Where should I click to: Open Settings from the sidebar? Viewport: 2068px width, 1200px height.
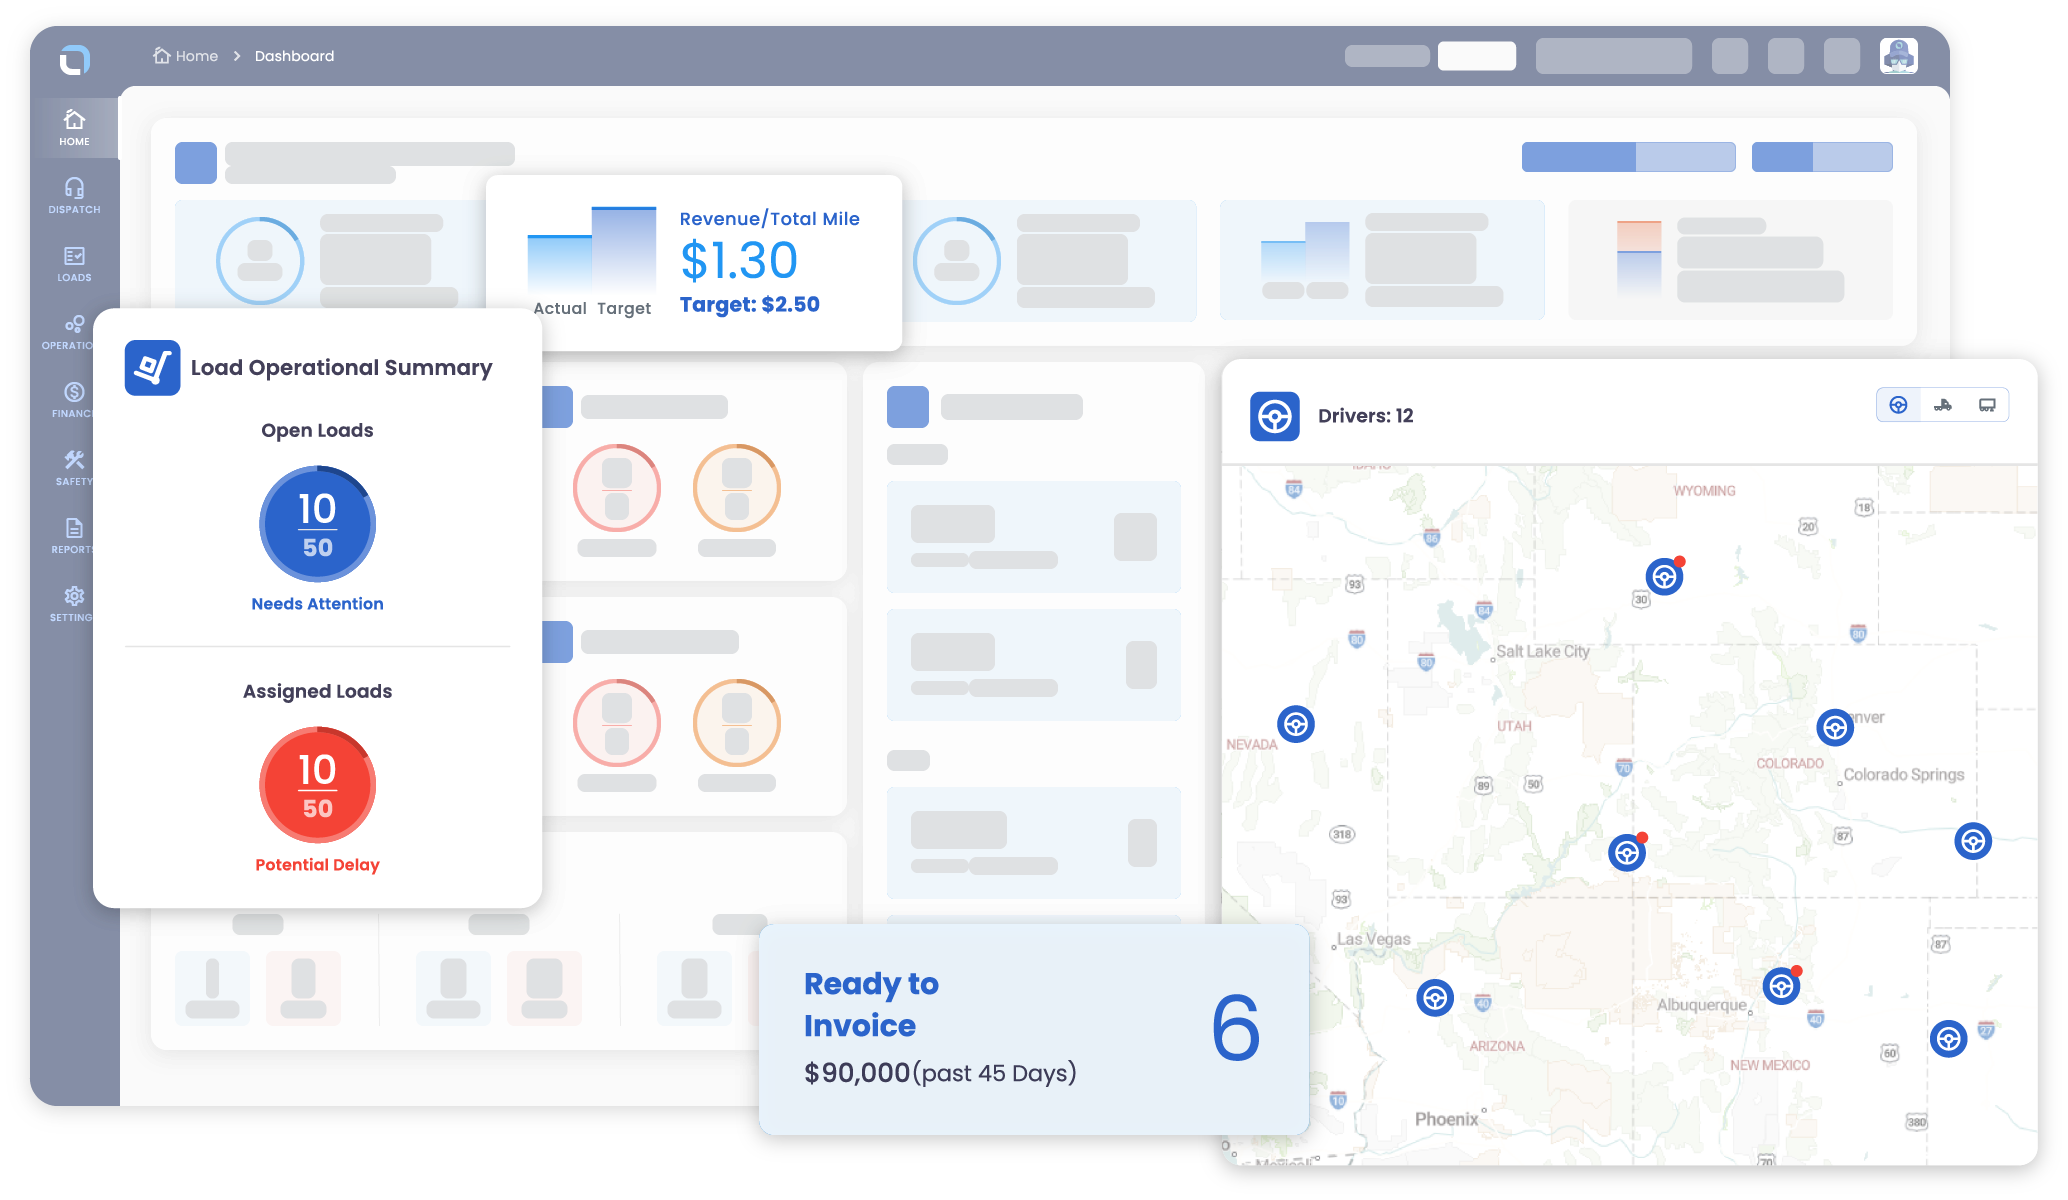pyautogui.click(x=74, y=603)
